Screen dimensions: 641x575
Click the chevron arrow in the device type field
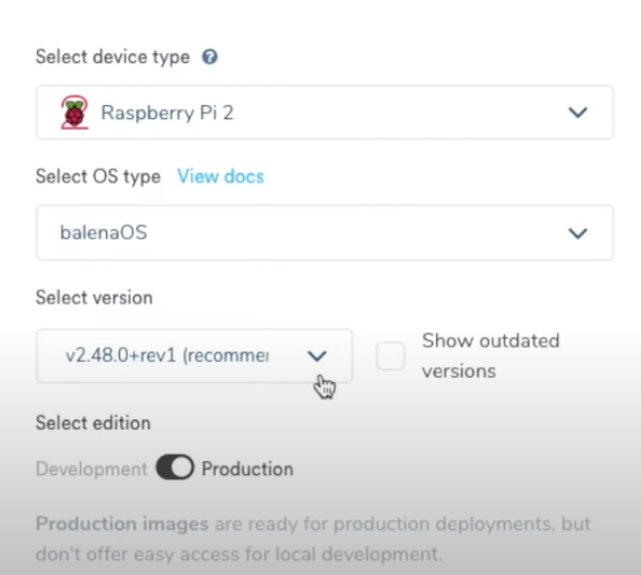point(578,112)
